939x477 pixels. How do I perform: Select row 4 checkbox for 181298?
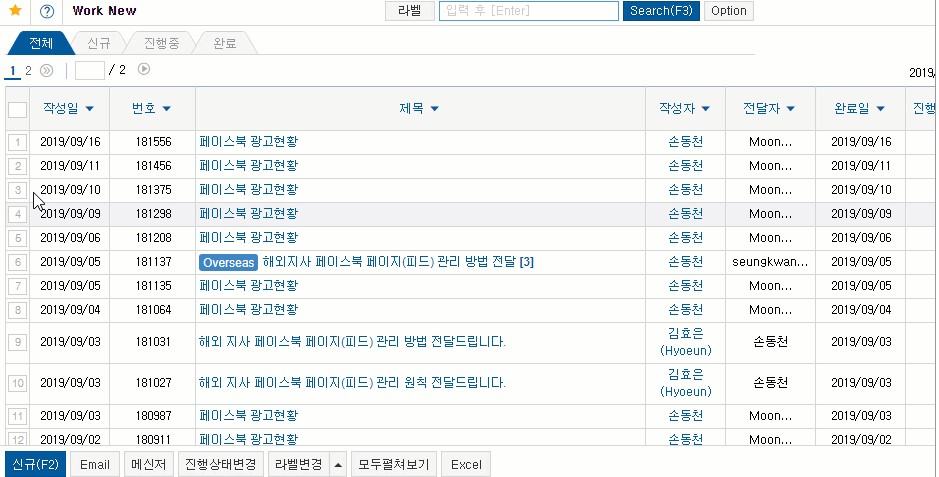pos(18,214)
